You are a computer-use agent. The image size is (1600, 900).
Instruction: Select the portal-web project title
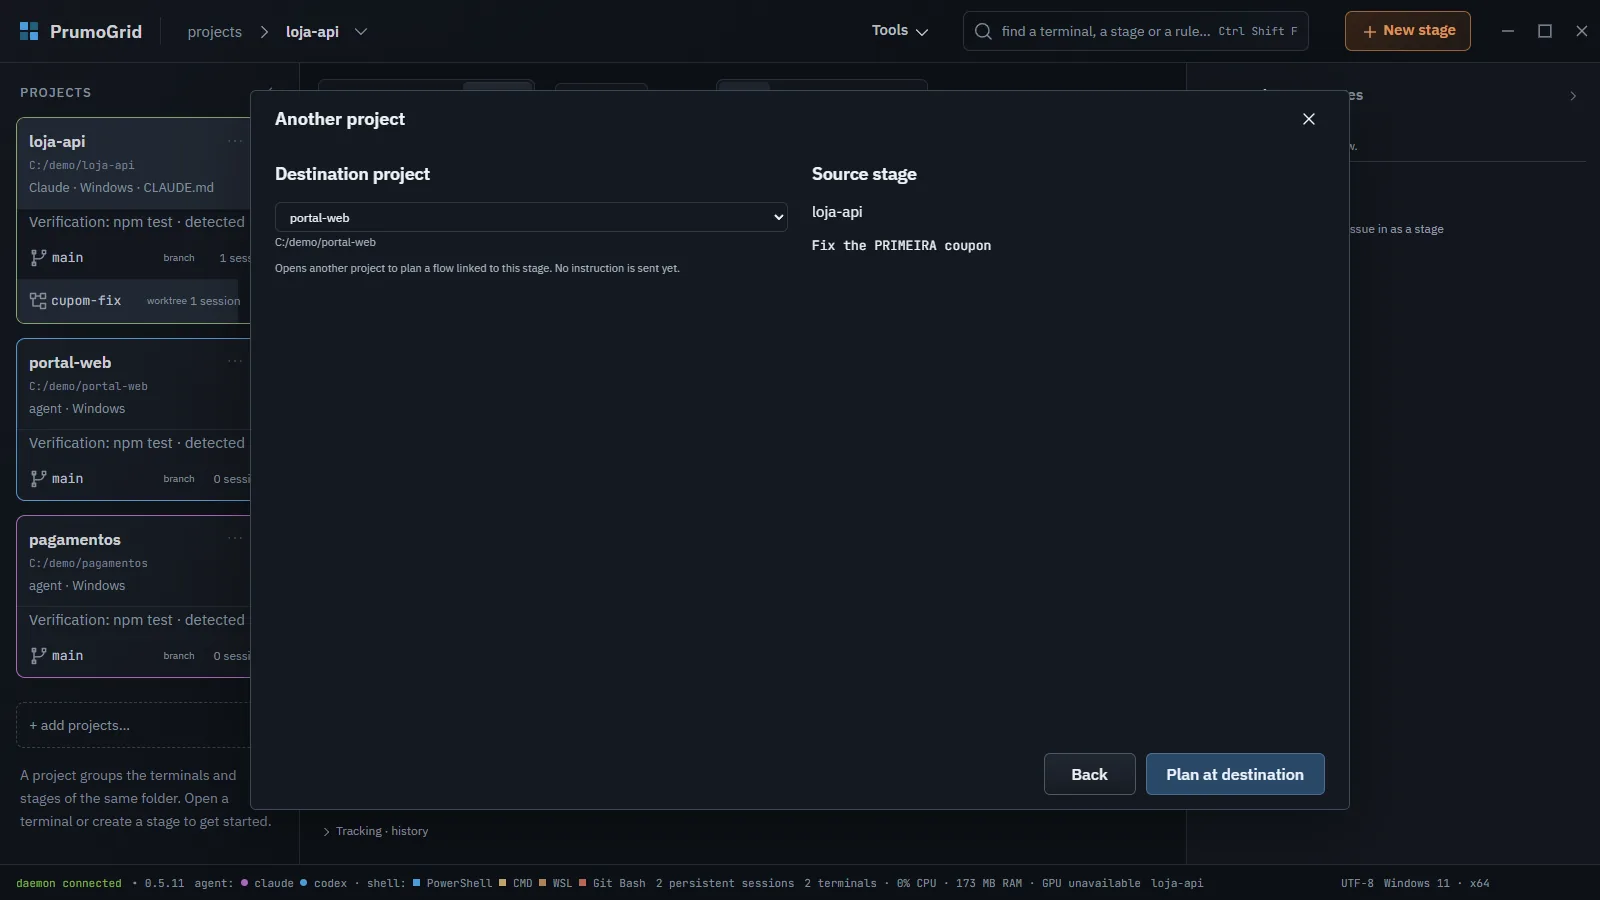point(70,362)
